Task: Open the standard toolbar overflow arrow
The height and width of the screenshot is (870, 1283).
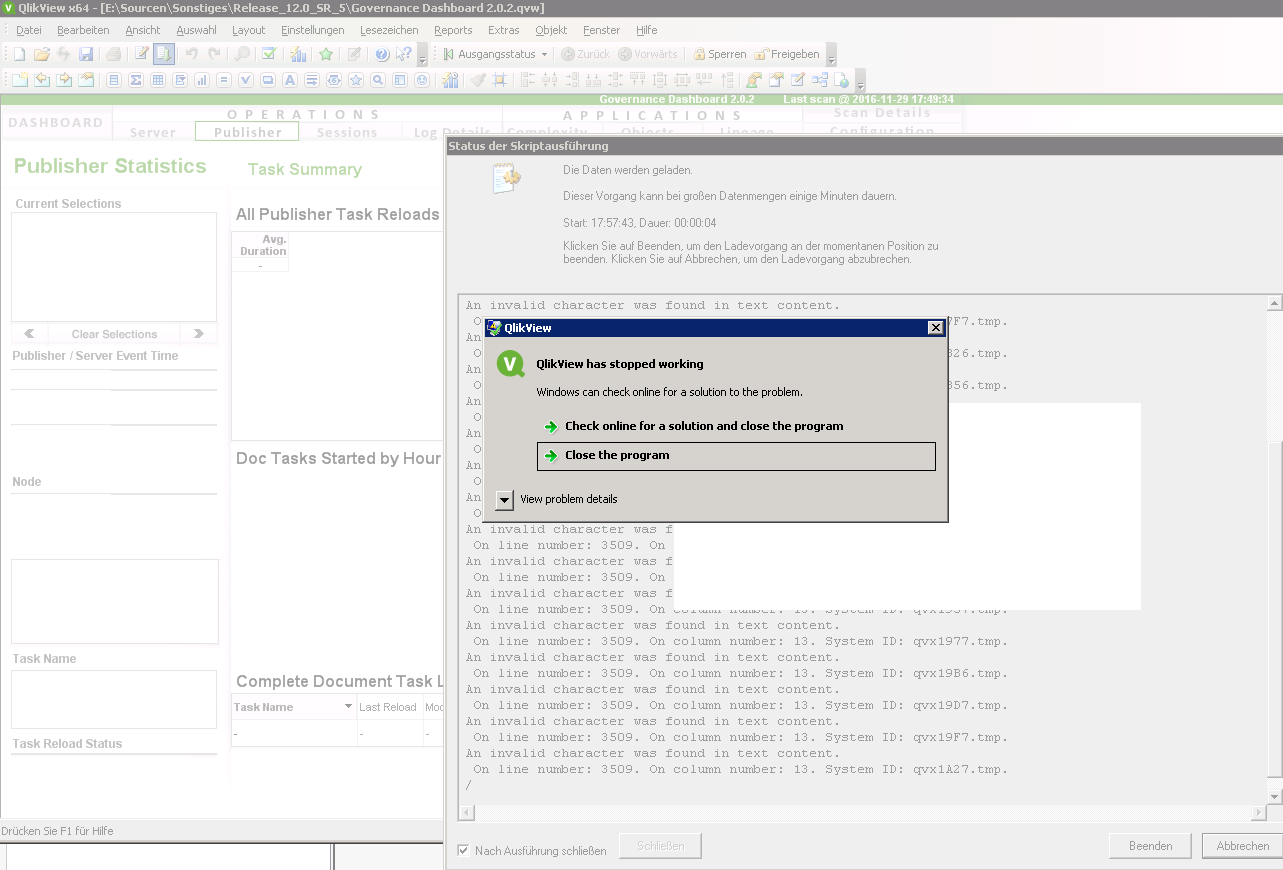Action: pos(422,56)
